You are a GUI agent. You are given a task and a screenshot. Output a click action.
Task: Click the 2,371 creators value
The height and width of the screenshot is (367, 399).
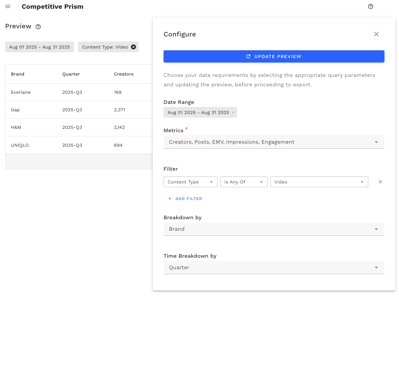tap(119, 110)
